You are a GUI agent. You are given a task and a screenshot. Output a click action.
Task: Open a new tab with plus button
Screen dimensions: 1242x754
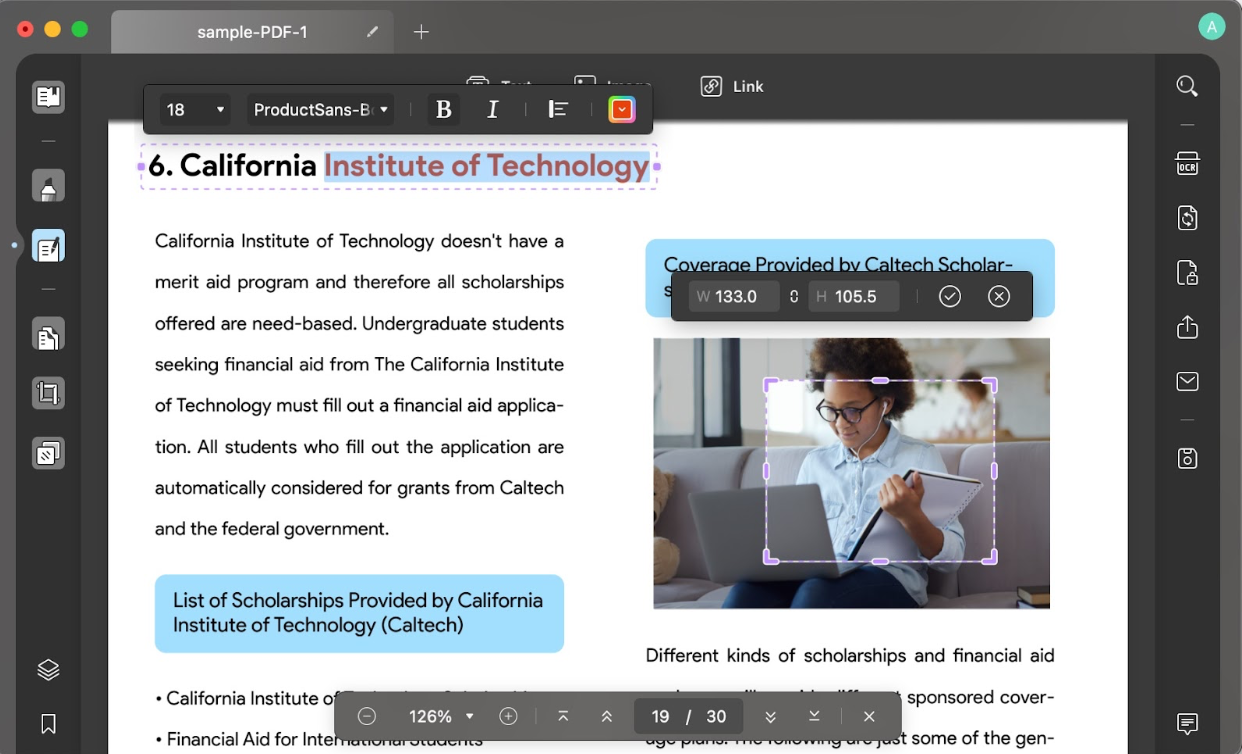click(x=421, y=32)
